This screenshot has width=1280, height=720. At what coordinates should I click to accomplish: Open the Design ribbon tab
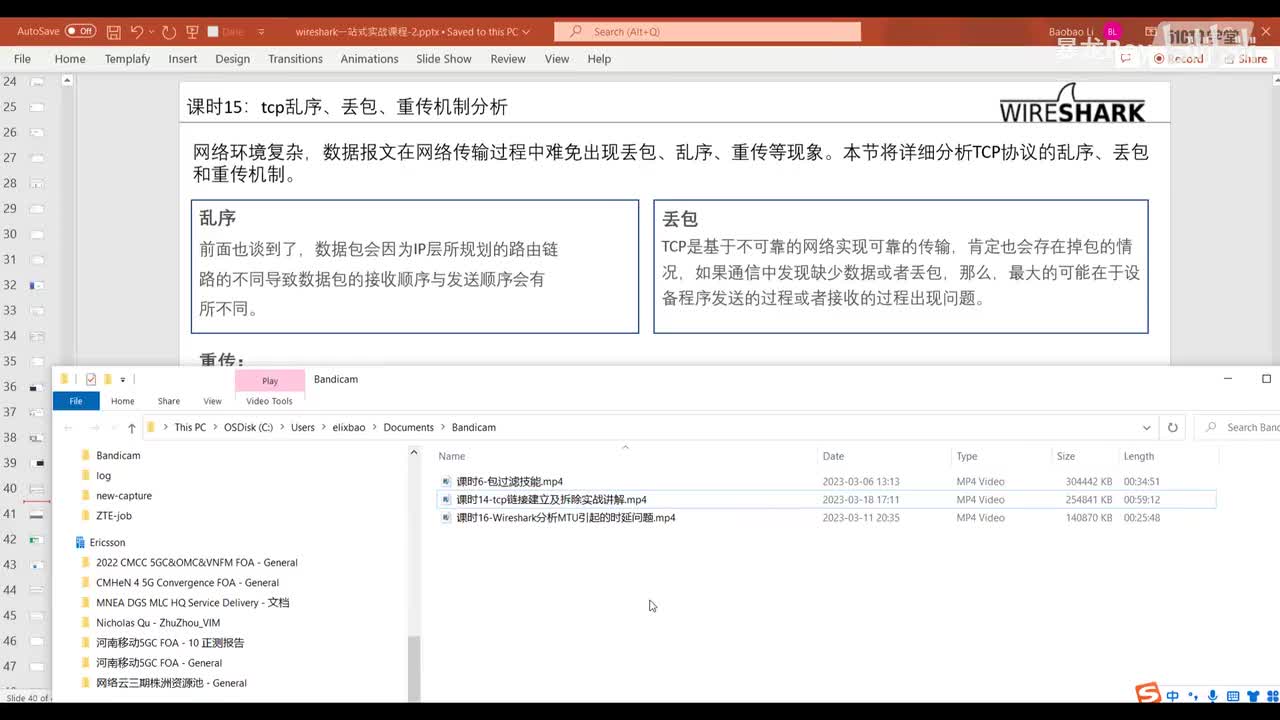click(x=232, y=59)
